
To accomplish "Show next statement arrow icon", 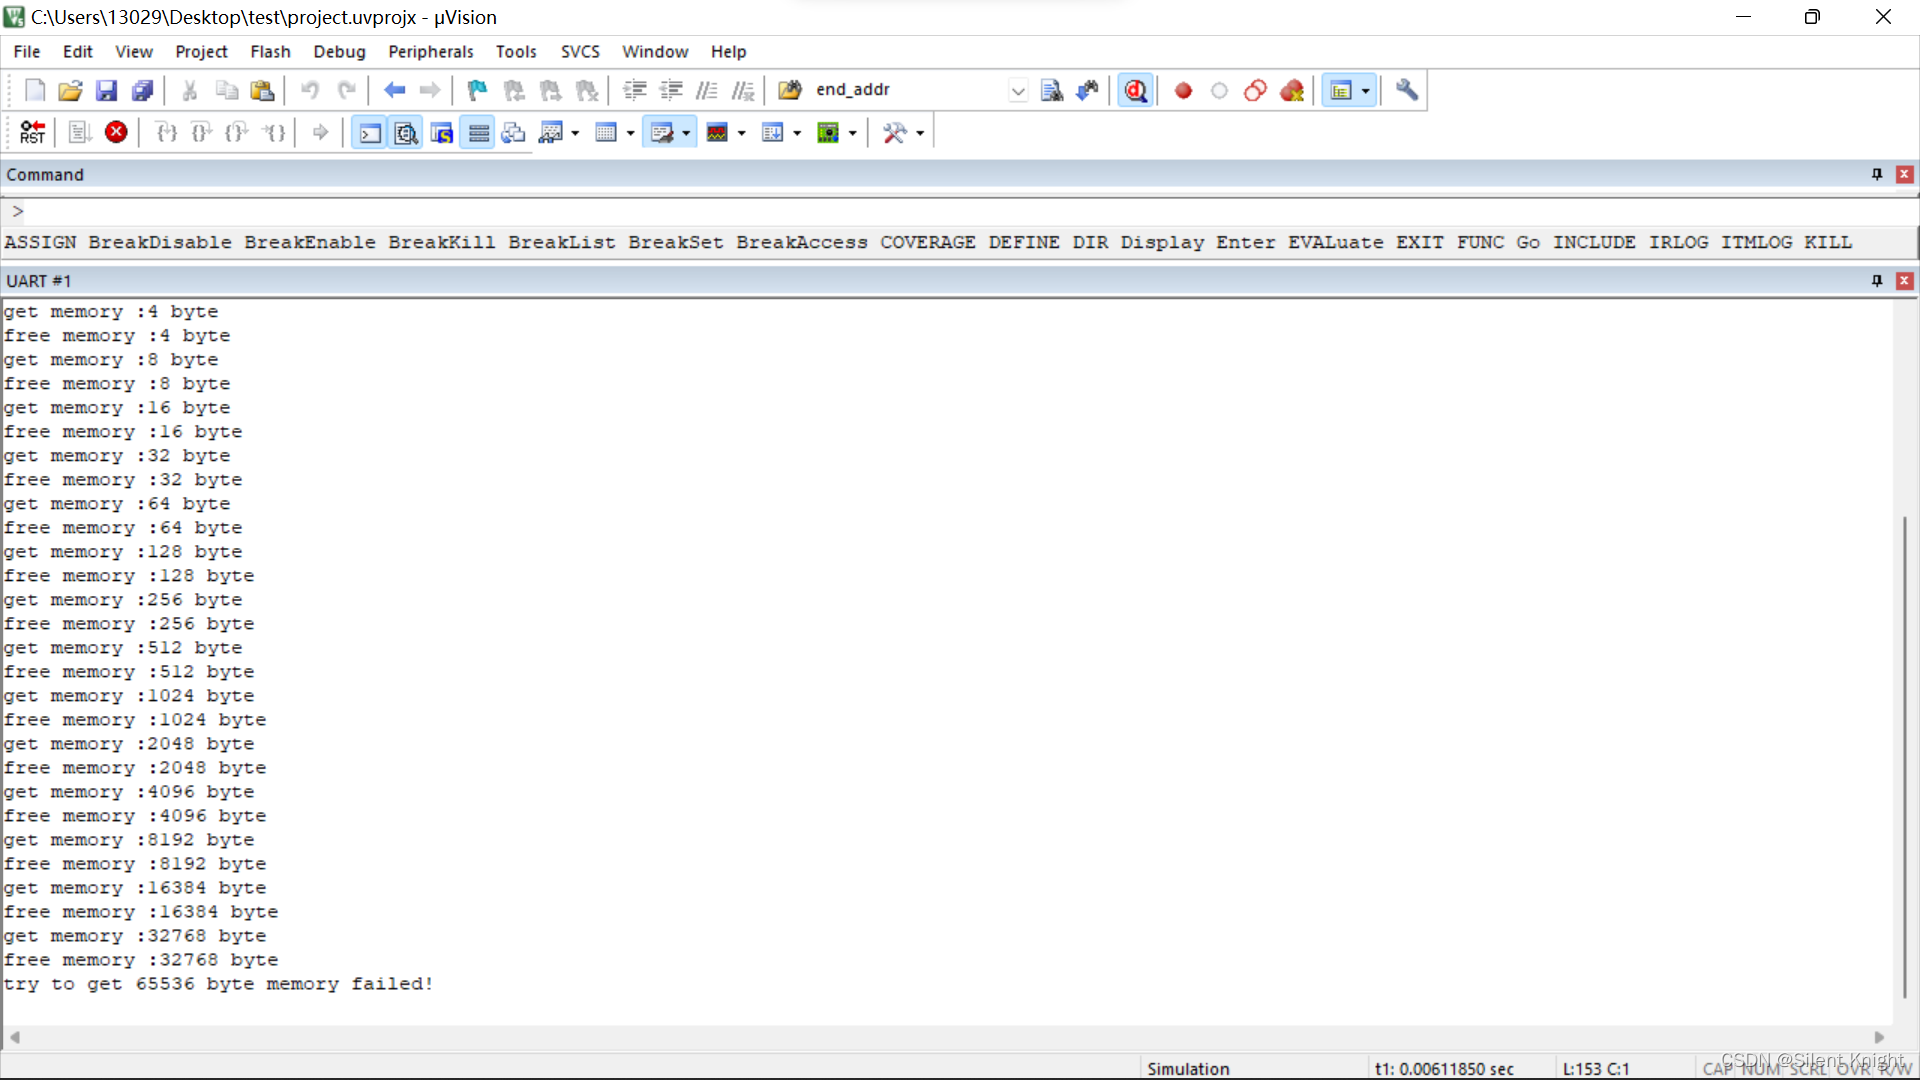I will pos(320,132).
